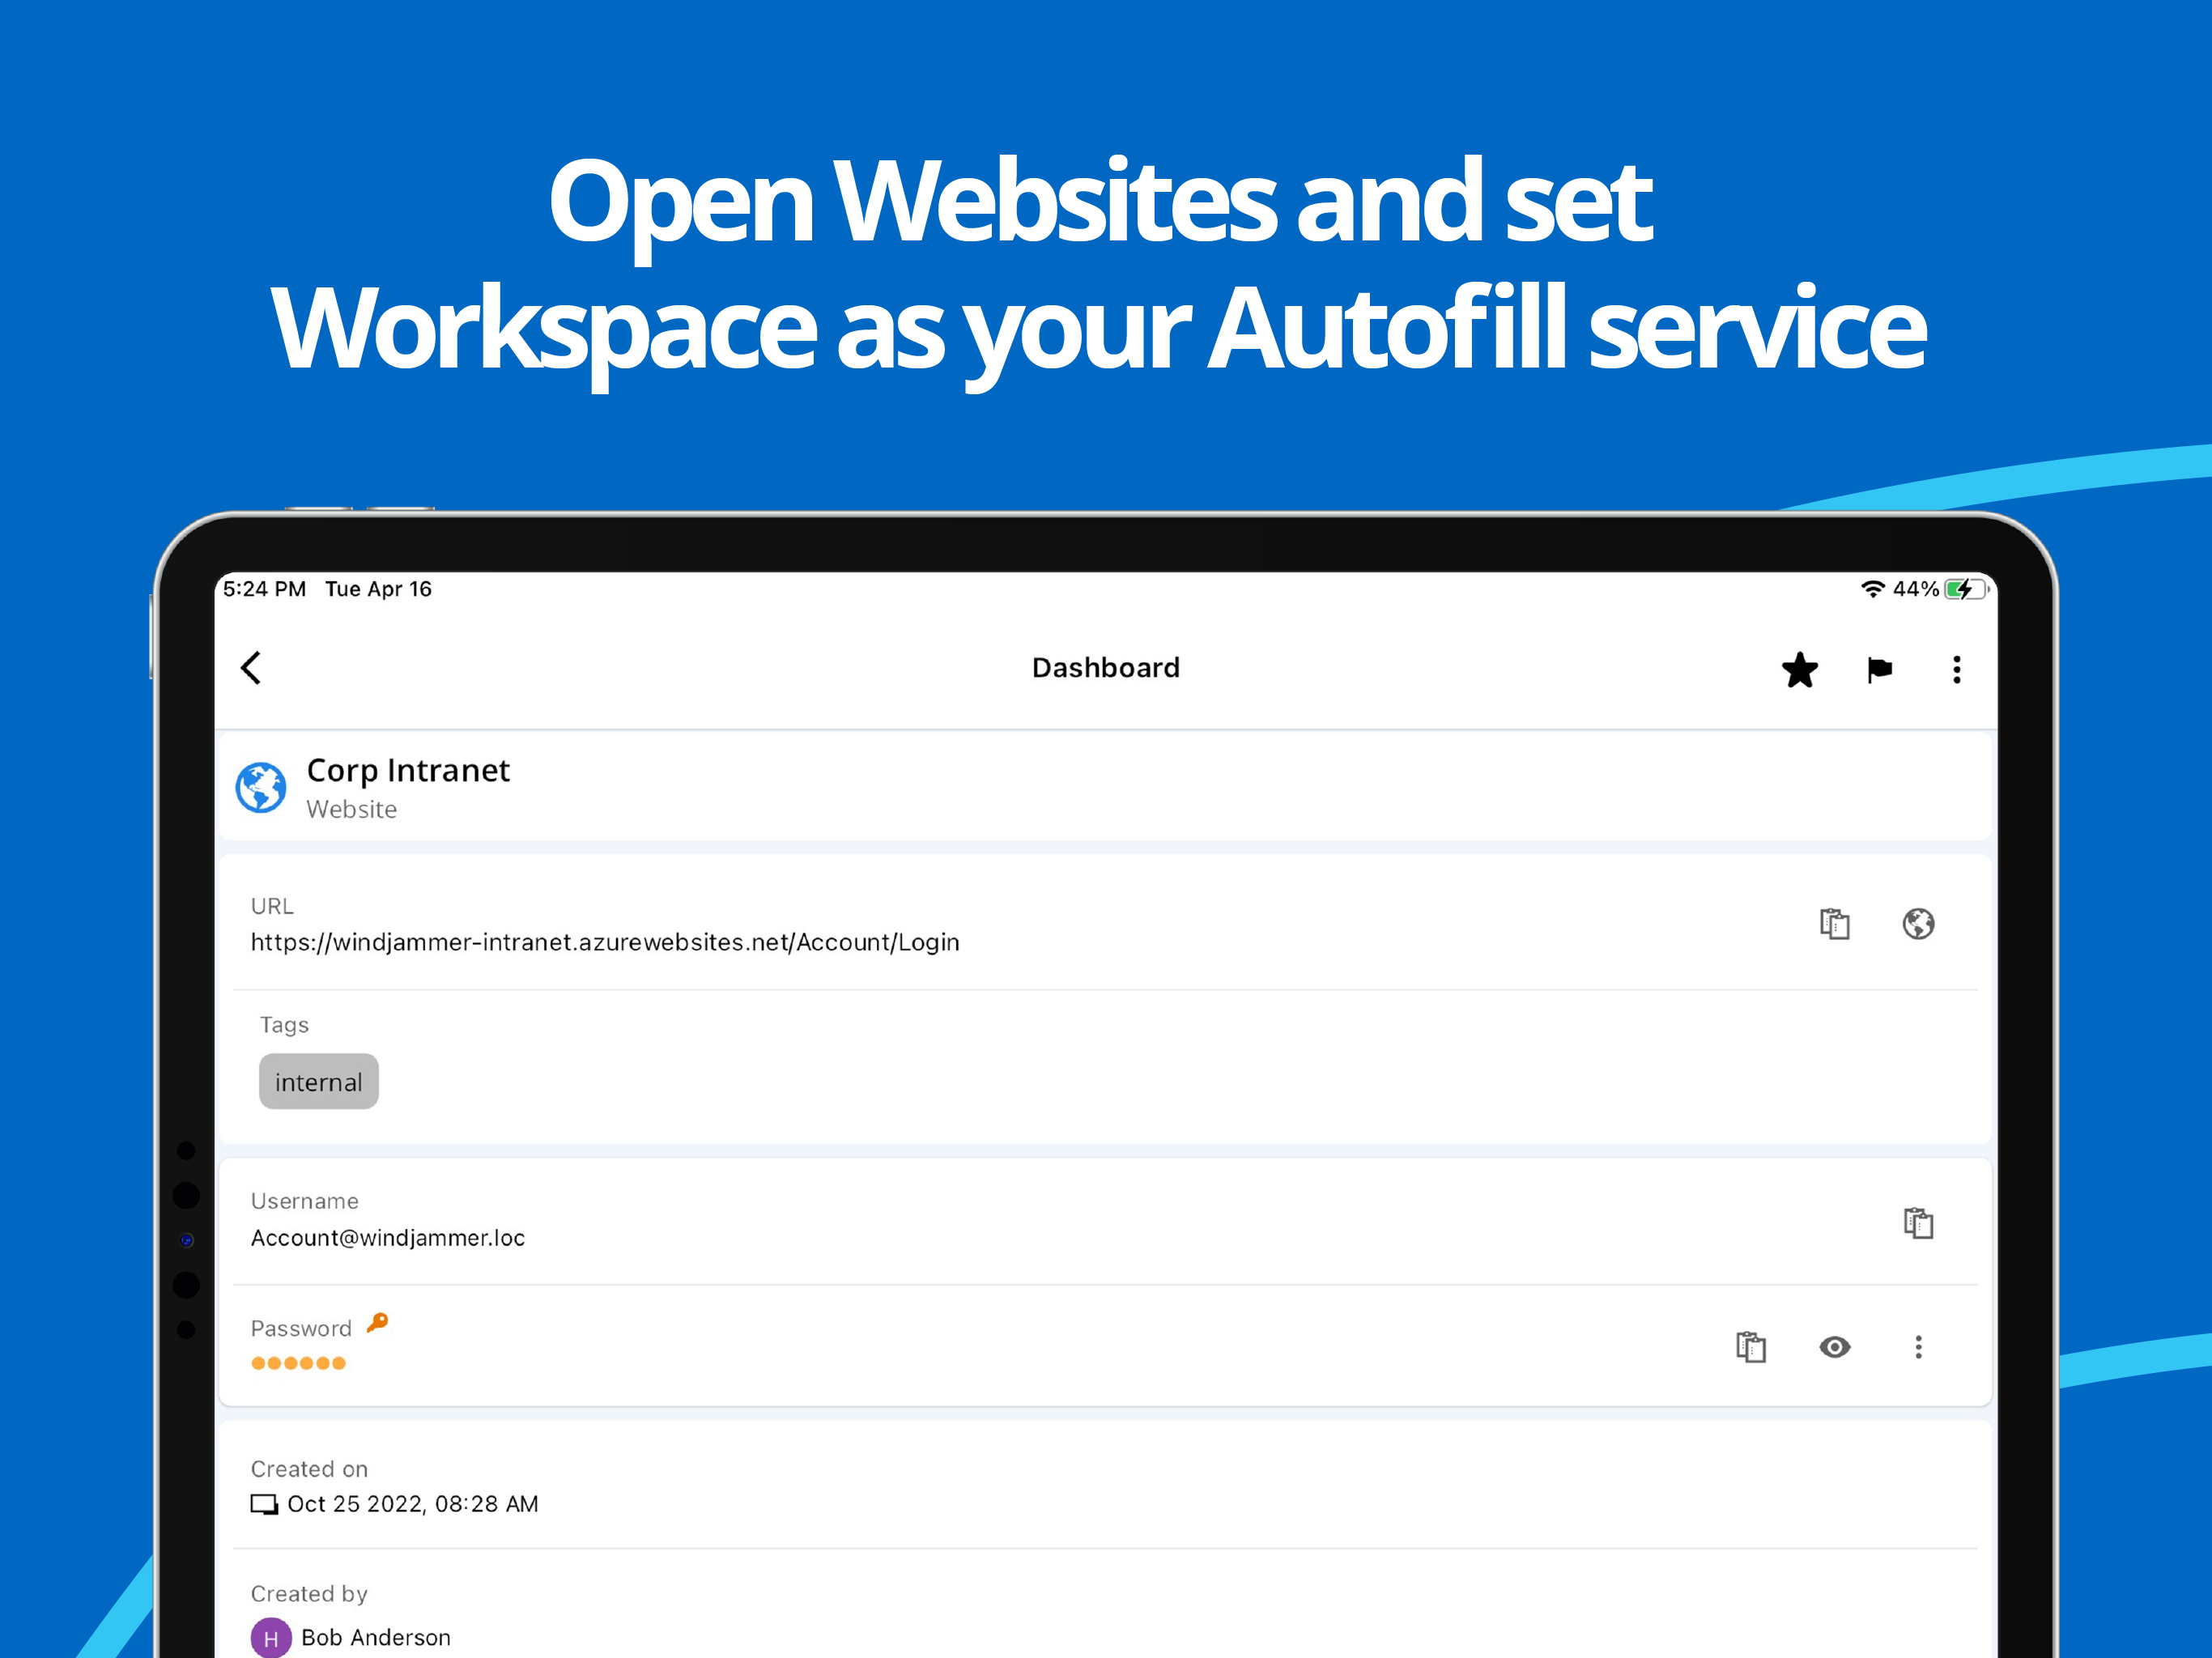Tap the Corp Intranet entry title

pyautogui.click(x=407, y=771)
